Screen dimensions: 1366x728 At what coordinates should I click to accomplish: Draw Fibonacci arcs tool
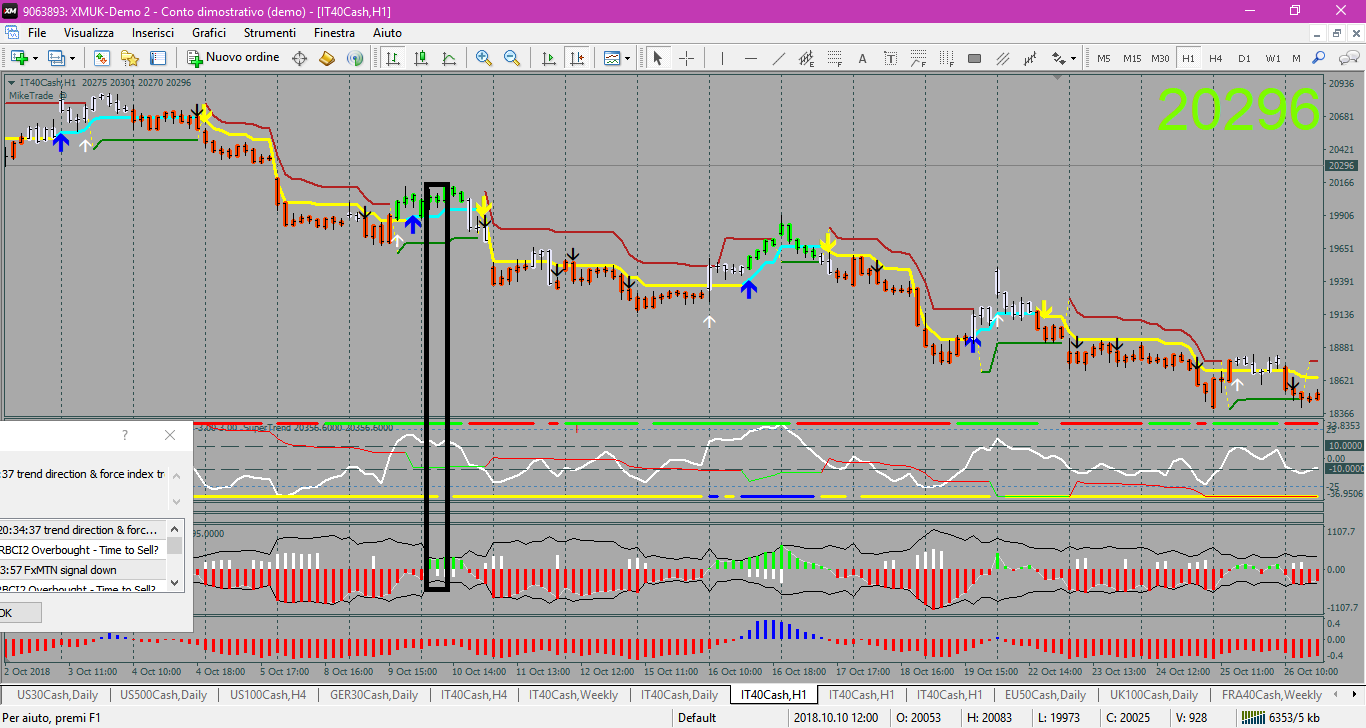point(918,58)
